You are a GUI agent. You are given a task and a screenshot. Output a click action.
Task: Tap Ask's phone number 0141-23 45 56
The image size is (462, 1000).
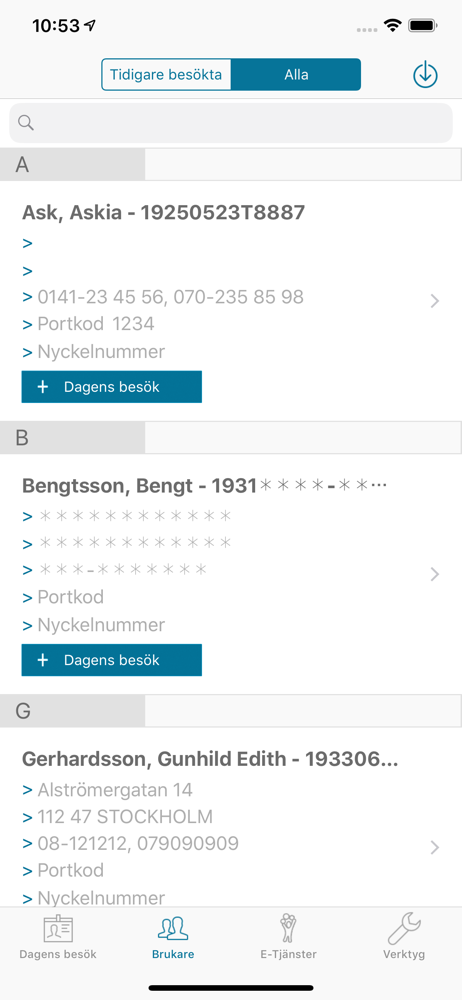pyautogui.click(x=100, y=297)
